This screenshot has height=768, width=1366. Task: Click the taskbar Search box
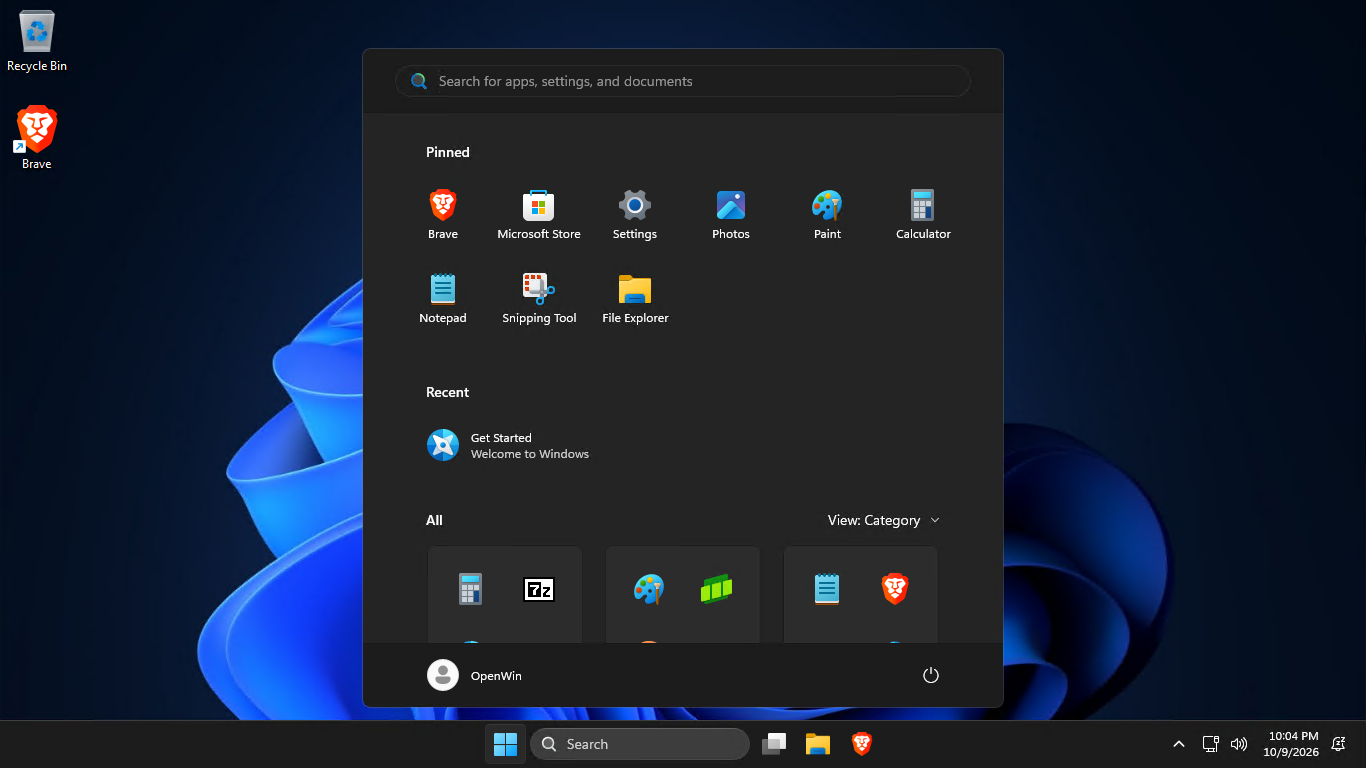pyautogui.click(x=640, y=744)
